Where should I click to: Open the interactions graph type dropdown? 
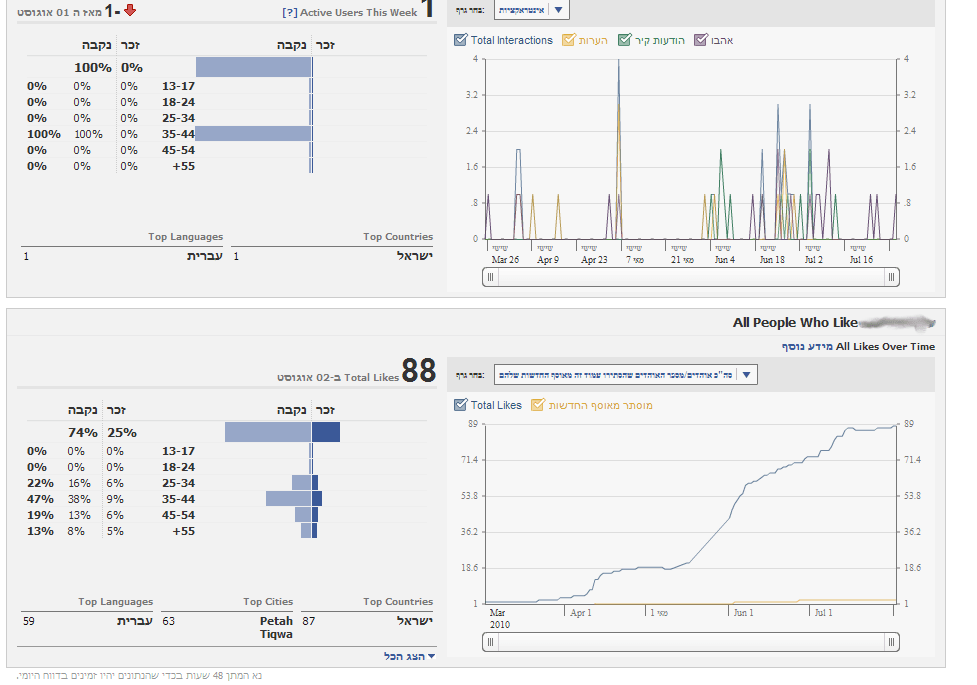pos(531,9)
